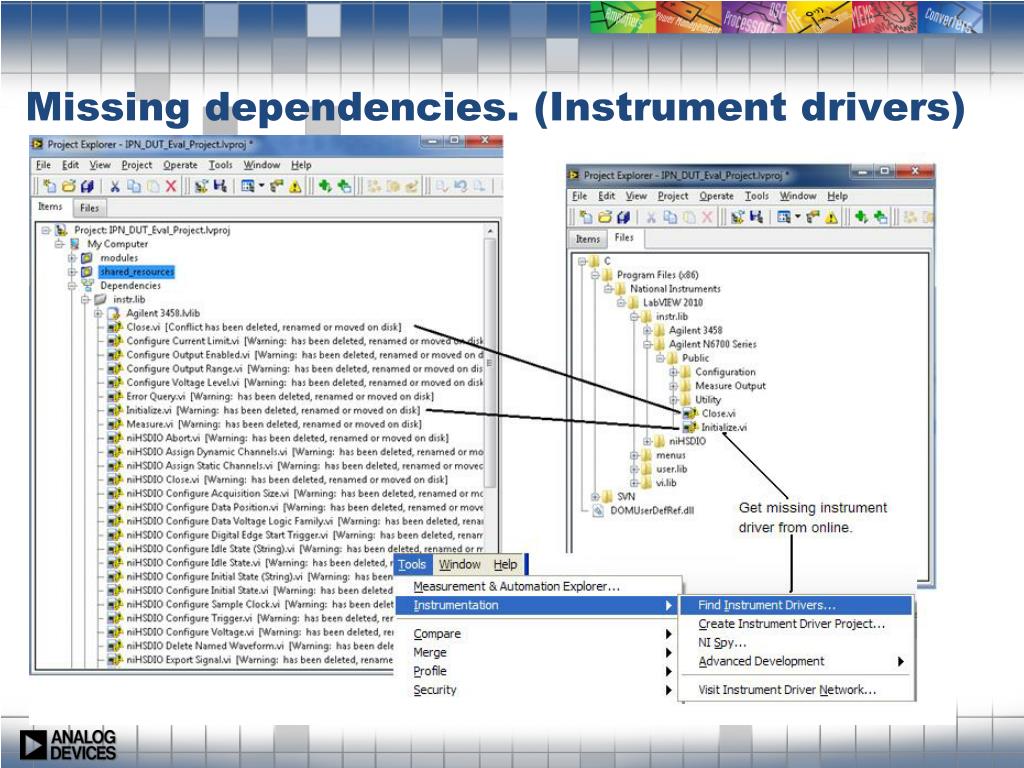
Task: Open Filter View dropdown arrow in right toolbar
Action: (797, 217)
